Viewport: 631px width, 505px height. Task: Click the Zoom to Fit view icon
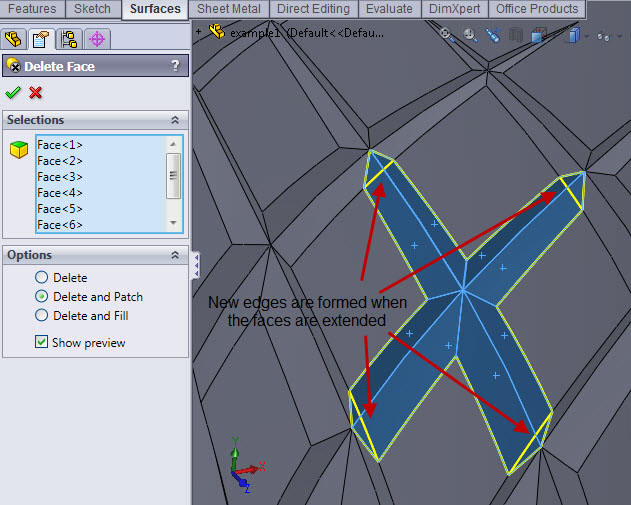coord(447,35)
